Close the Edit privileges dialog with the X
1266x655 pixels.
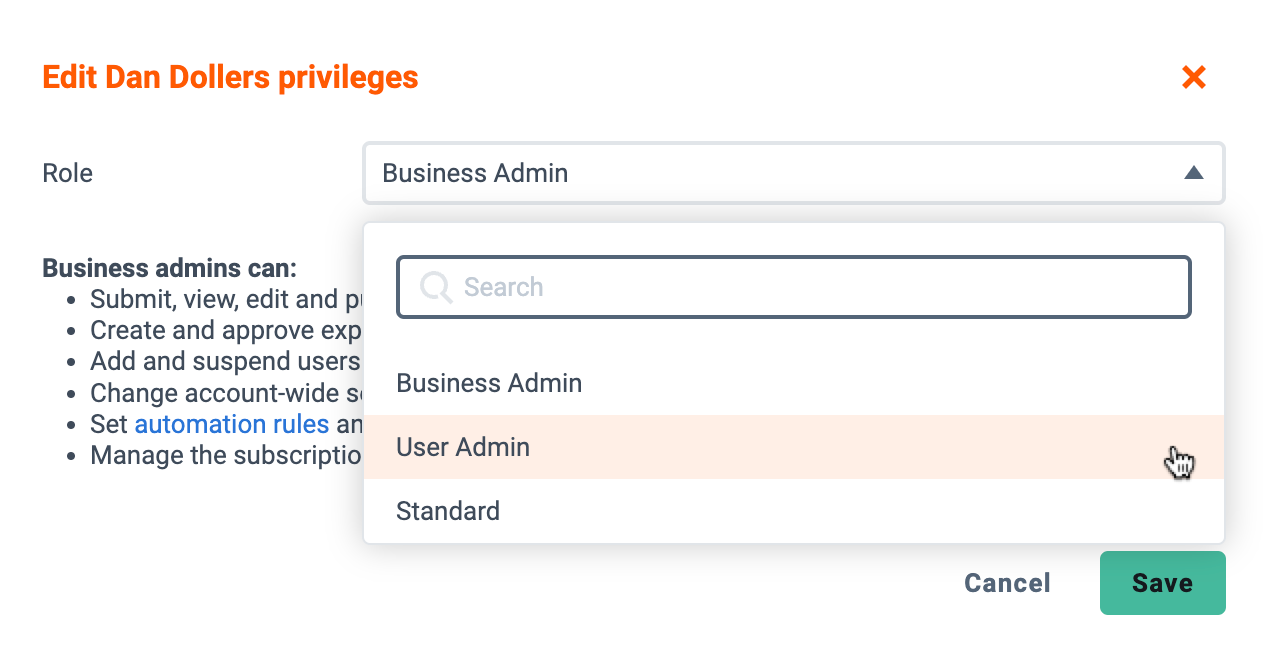click(1193, 77)
